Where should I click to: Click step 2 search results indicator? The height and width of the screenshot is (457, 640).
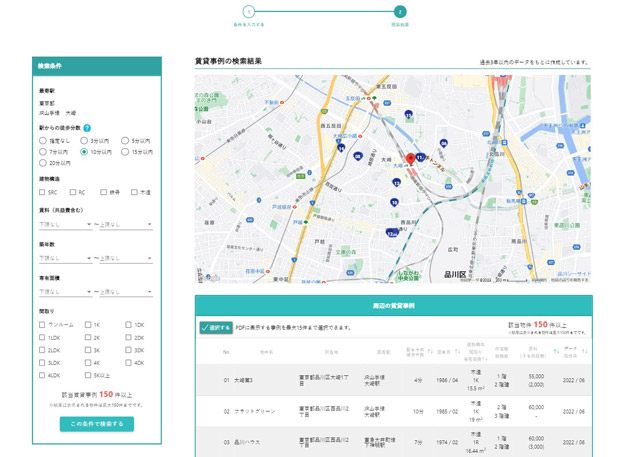click(x=400, y=12)
